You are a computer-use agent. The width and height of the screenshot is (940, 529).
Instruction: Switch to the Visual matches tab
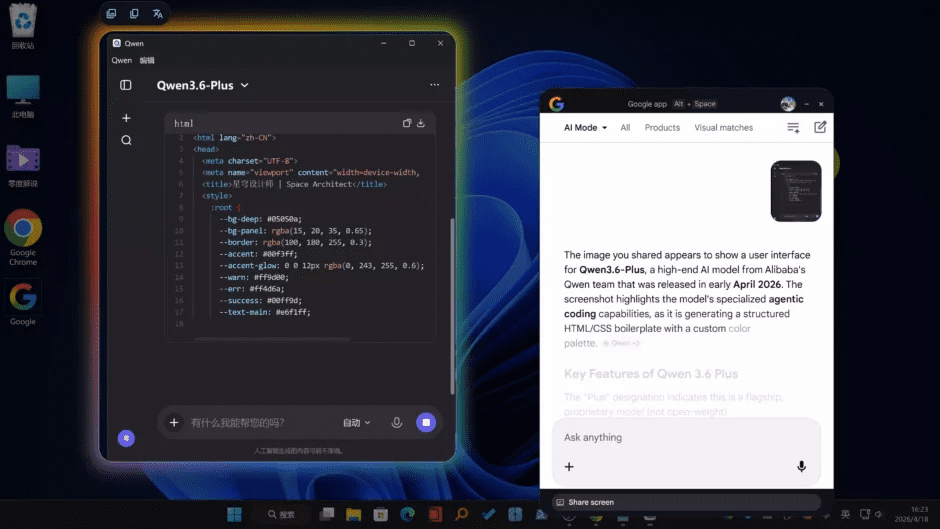723,128
